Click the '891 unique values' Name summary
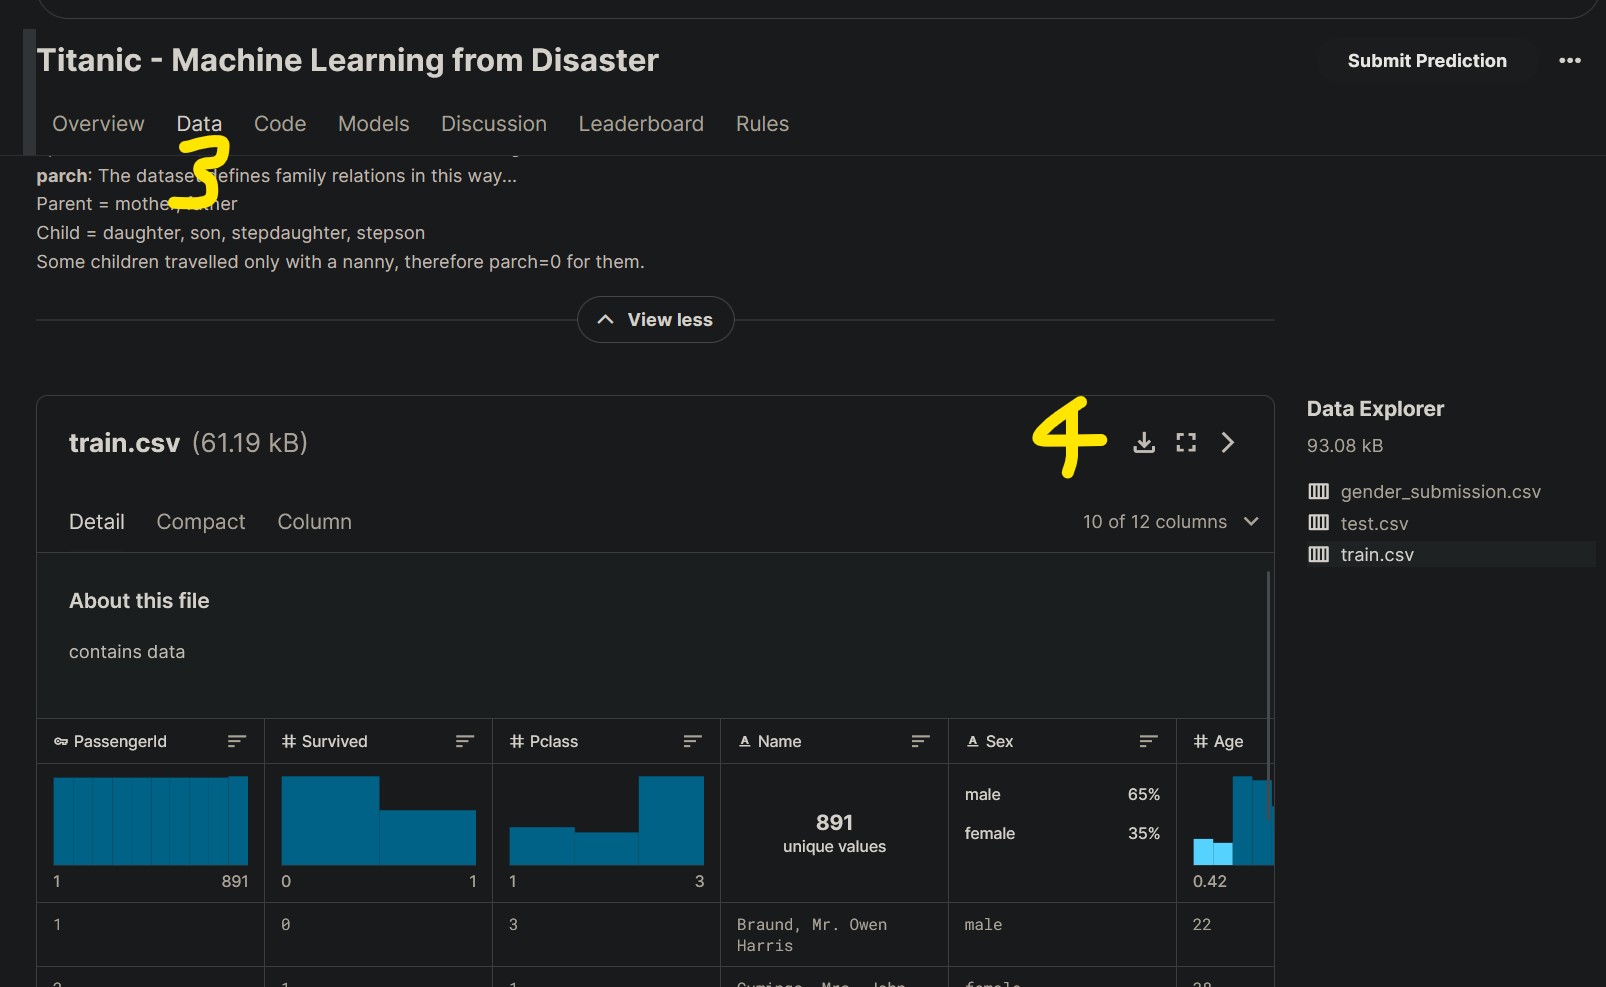The image size is (1606, 987). [834, 833]
